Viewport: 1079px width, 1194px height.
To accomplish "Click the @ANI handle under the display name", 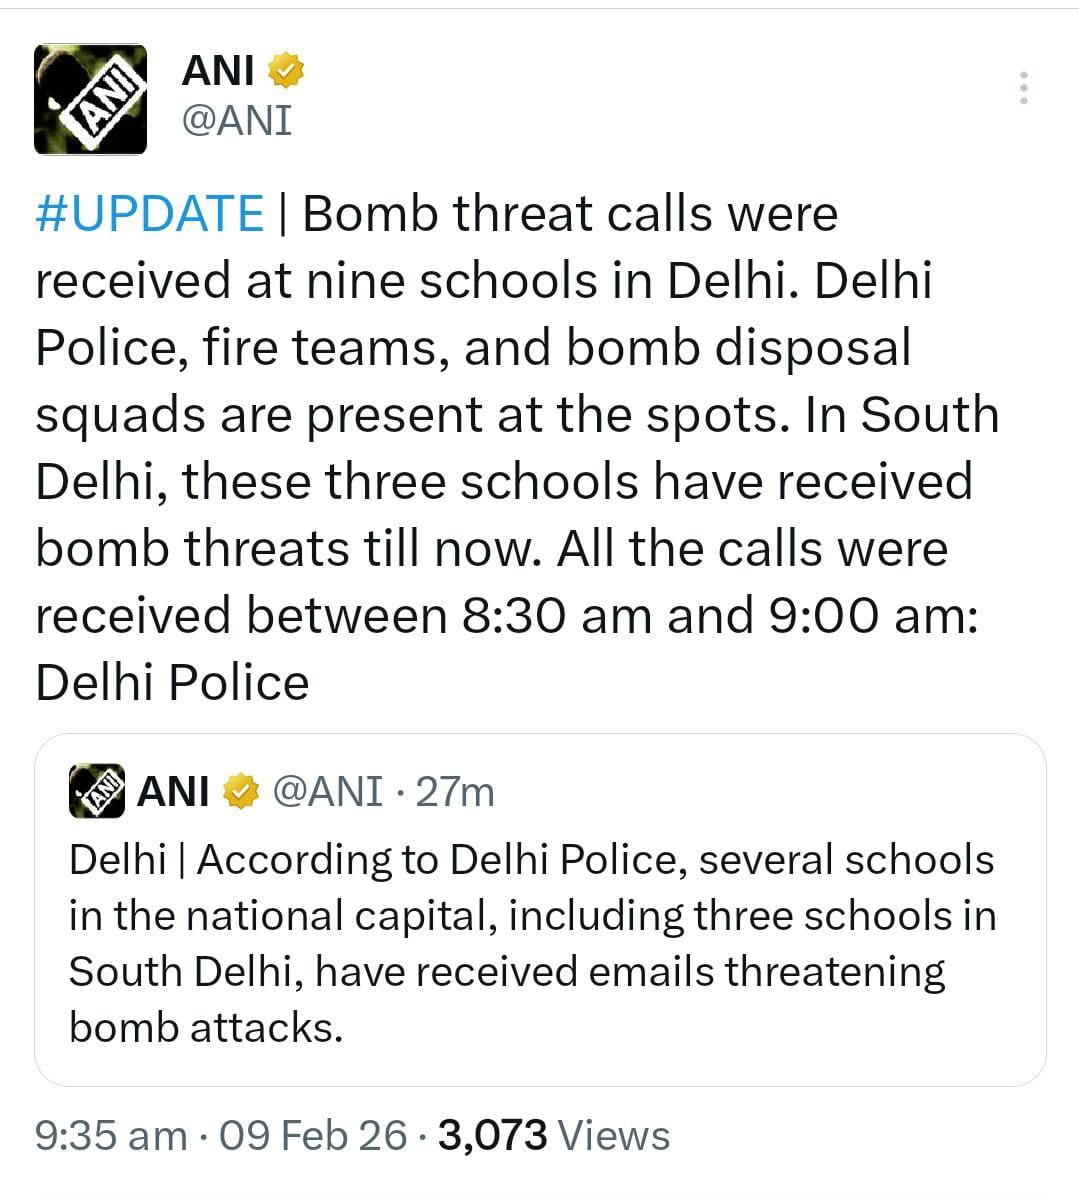I will coord(236,121).
